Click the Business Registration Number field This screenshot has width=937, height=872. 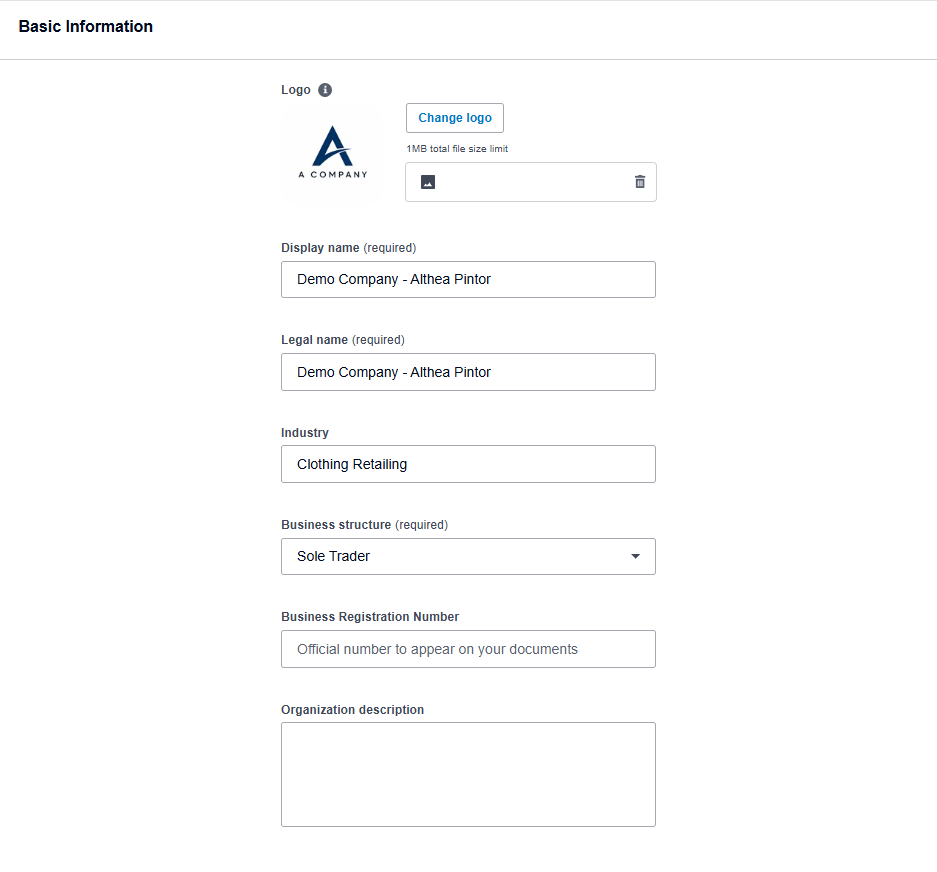(468, 649)
